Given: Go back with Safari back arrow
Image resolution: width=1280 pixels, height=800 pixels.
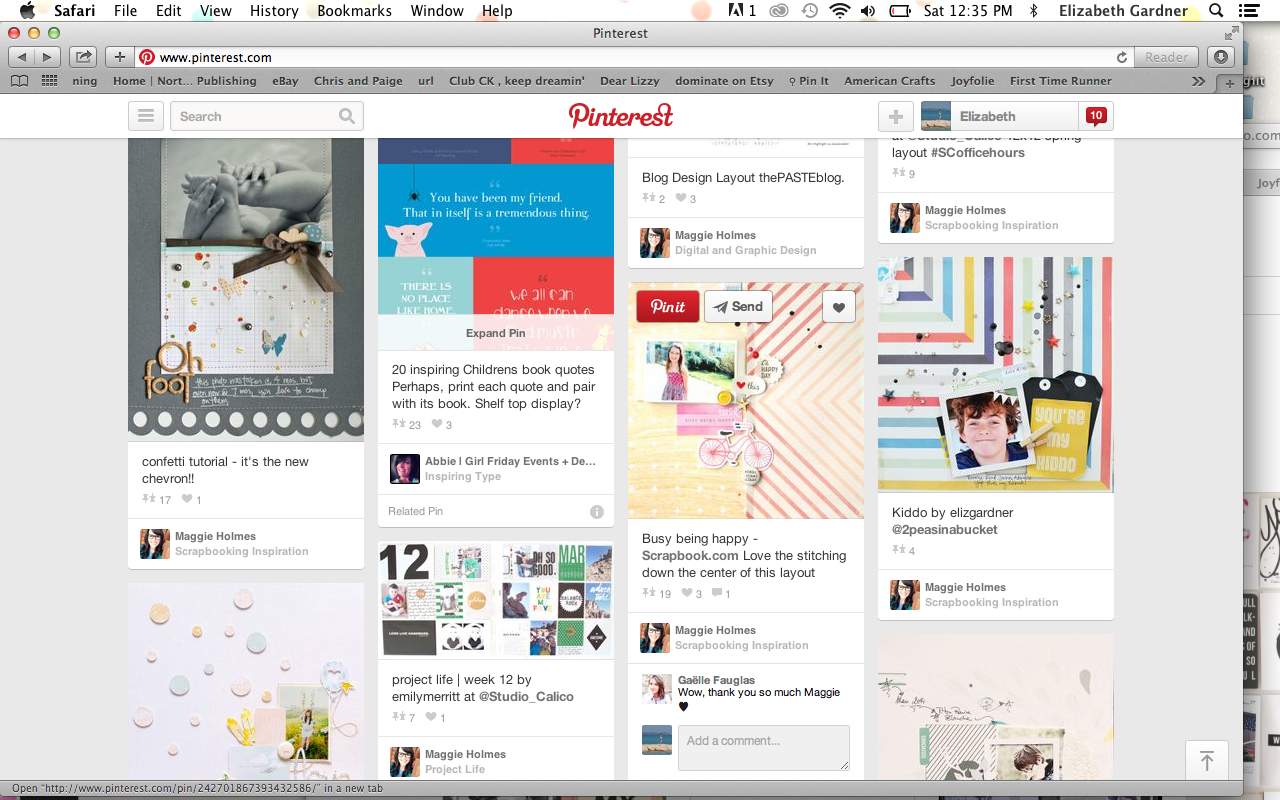Looking at the screenshot, I should (x=22, y=57).
